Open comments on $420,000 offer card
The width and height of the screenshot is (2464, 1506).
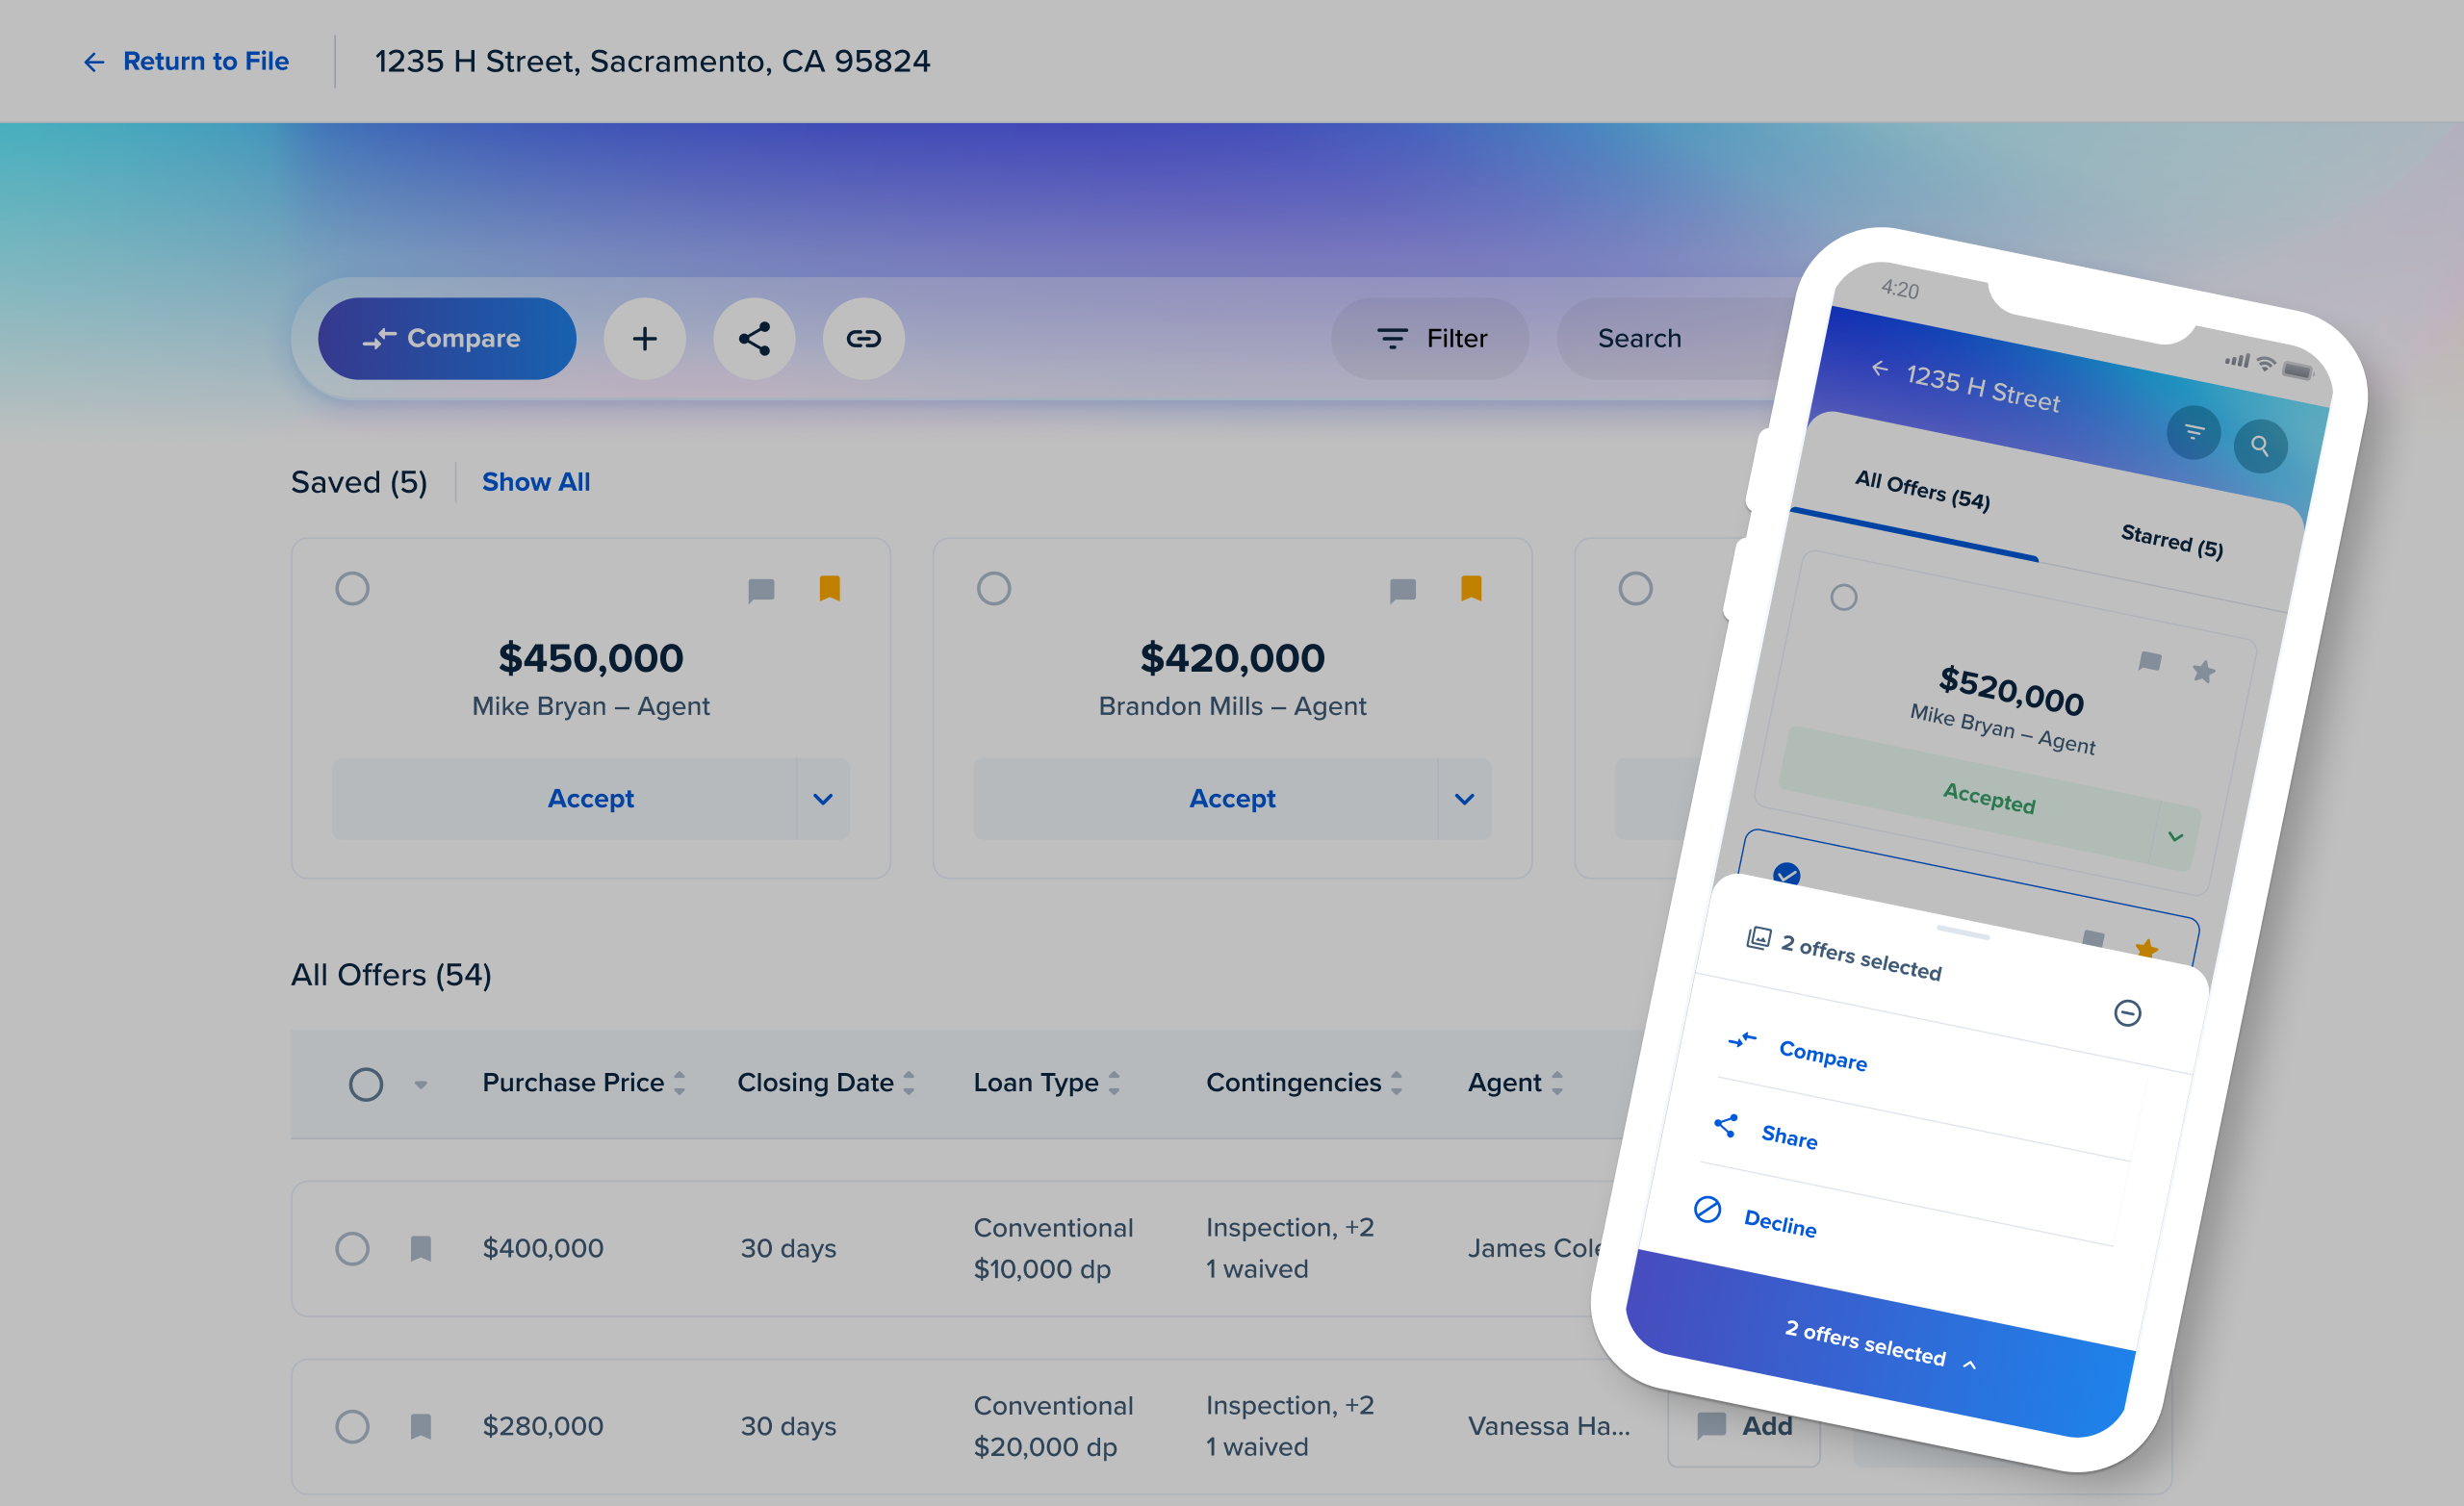click(1402, 590)
